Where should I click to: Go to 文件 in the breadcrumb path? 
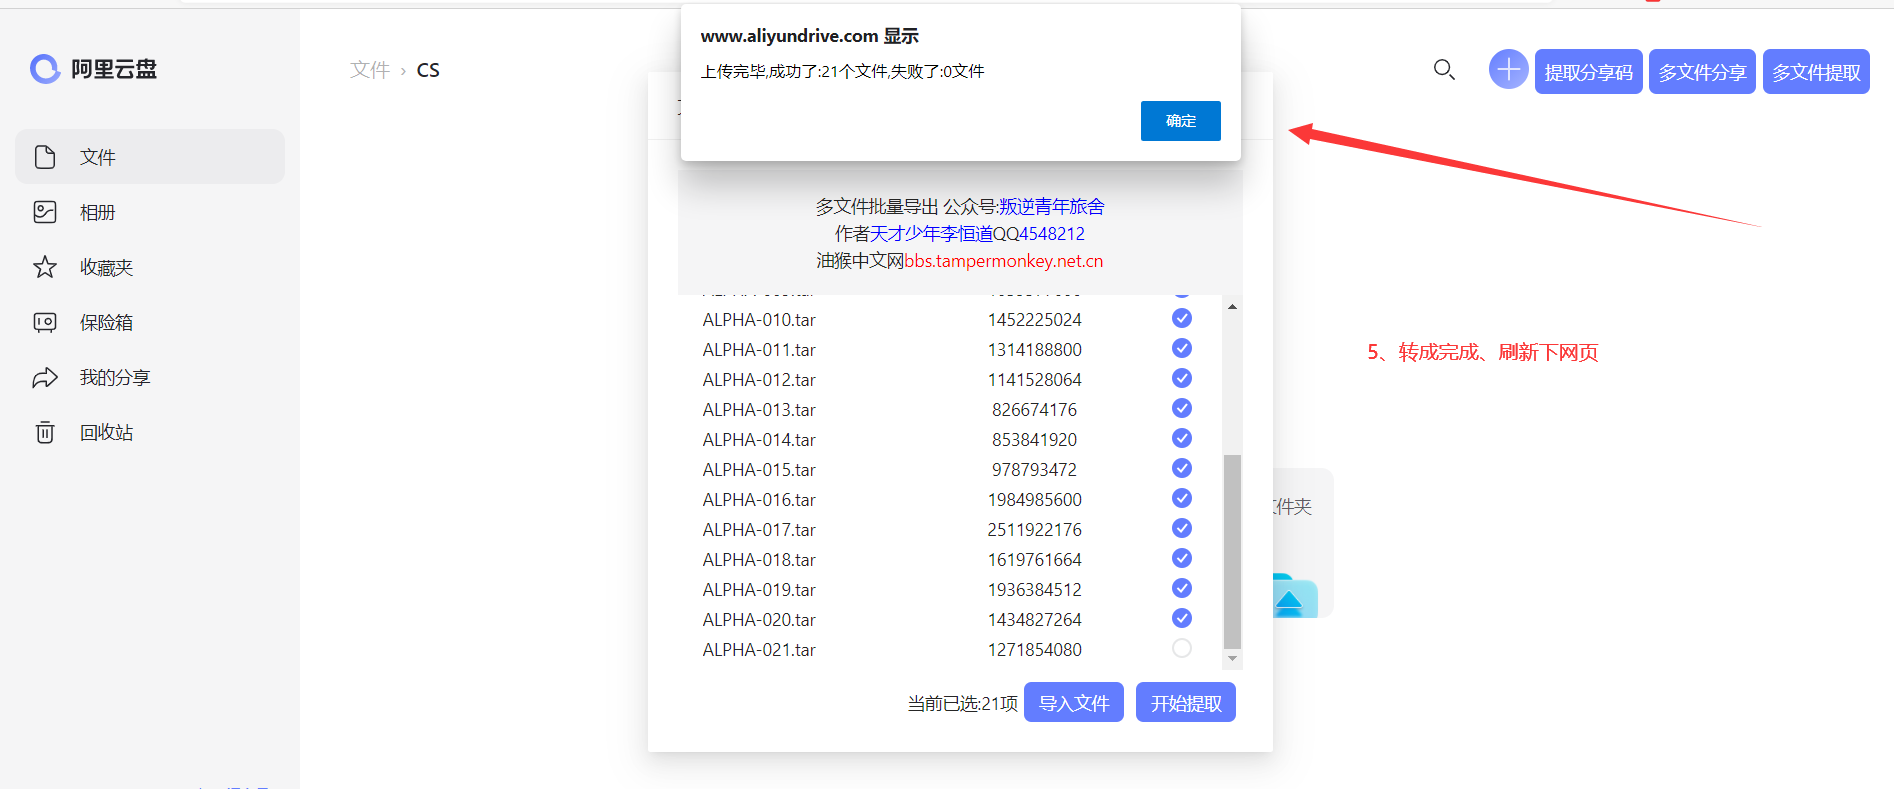[369, 70]
